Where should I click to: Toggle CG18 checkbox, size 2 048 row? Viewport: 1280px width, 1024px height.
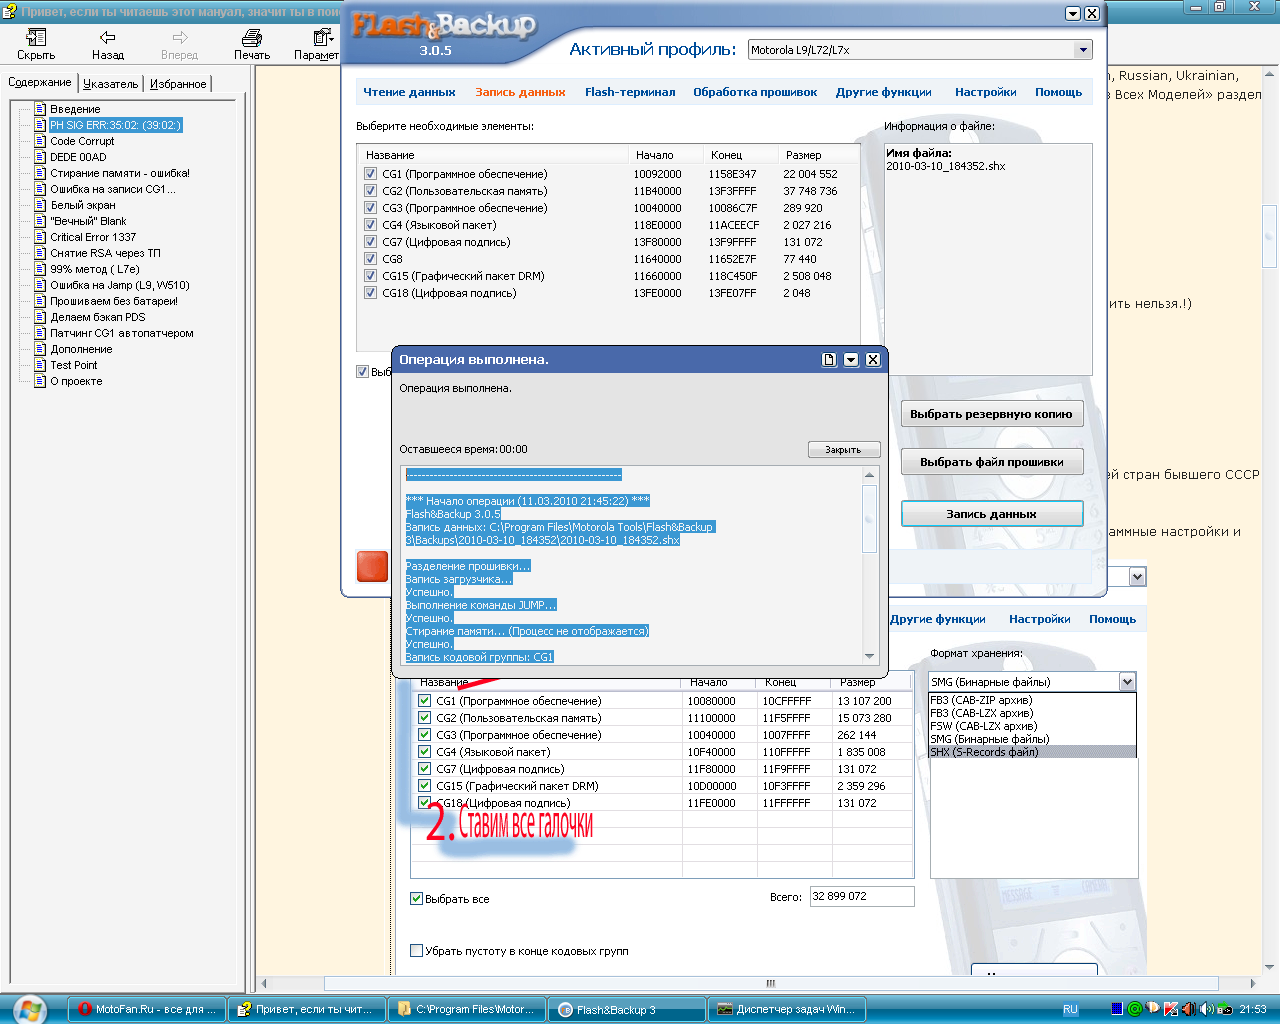click(x=371, y=293)
